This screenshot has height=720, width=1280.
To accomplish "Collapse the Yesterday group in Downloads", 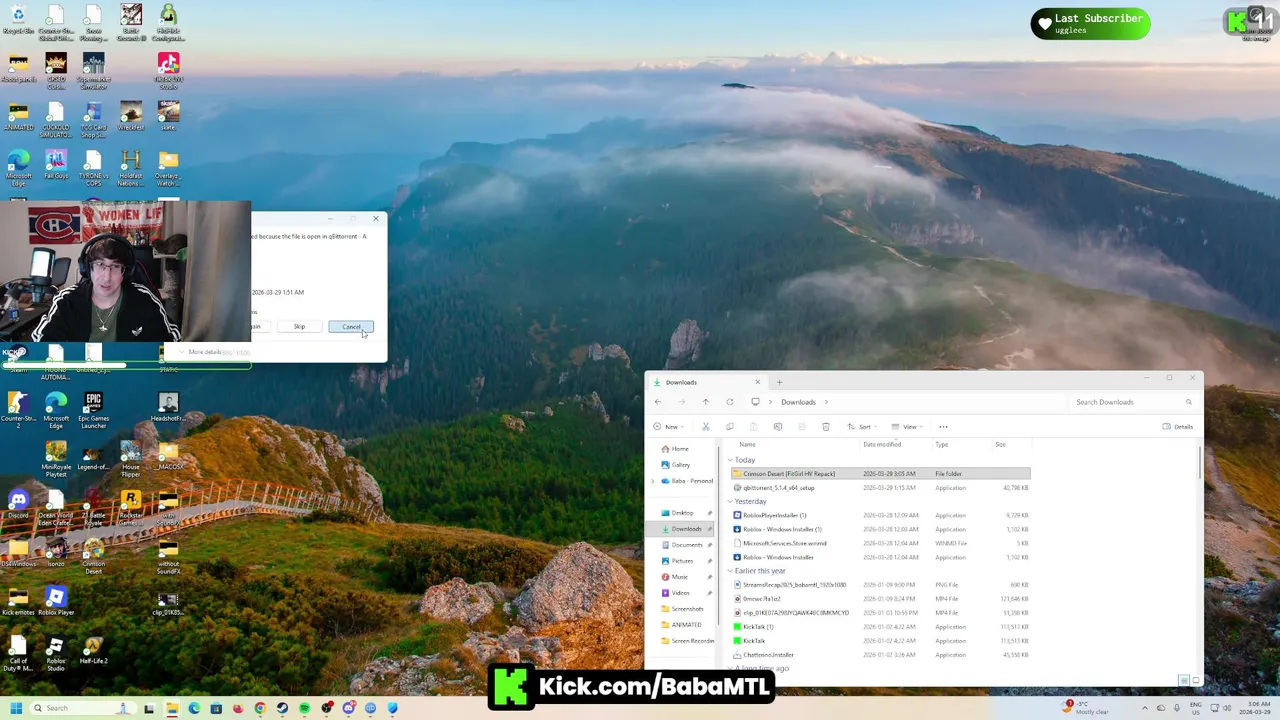I will tap(732, 502).
